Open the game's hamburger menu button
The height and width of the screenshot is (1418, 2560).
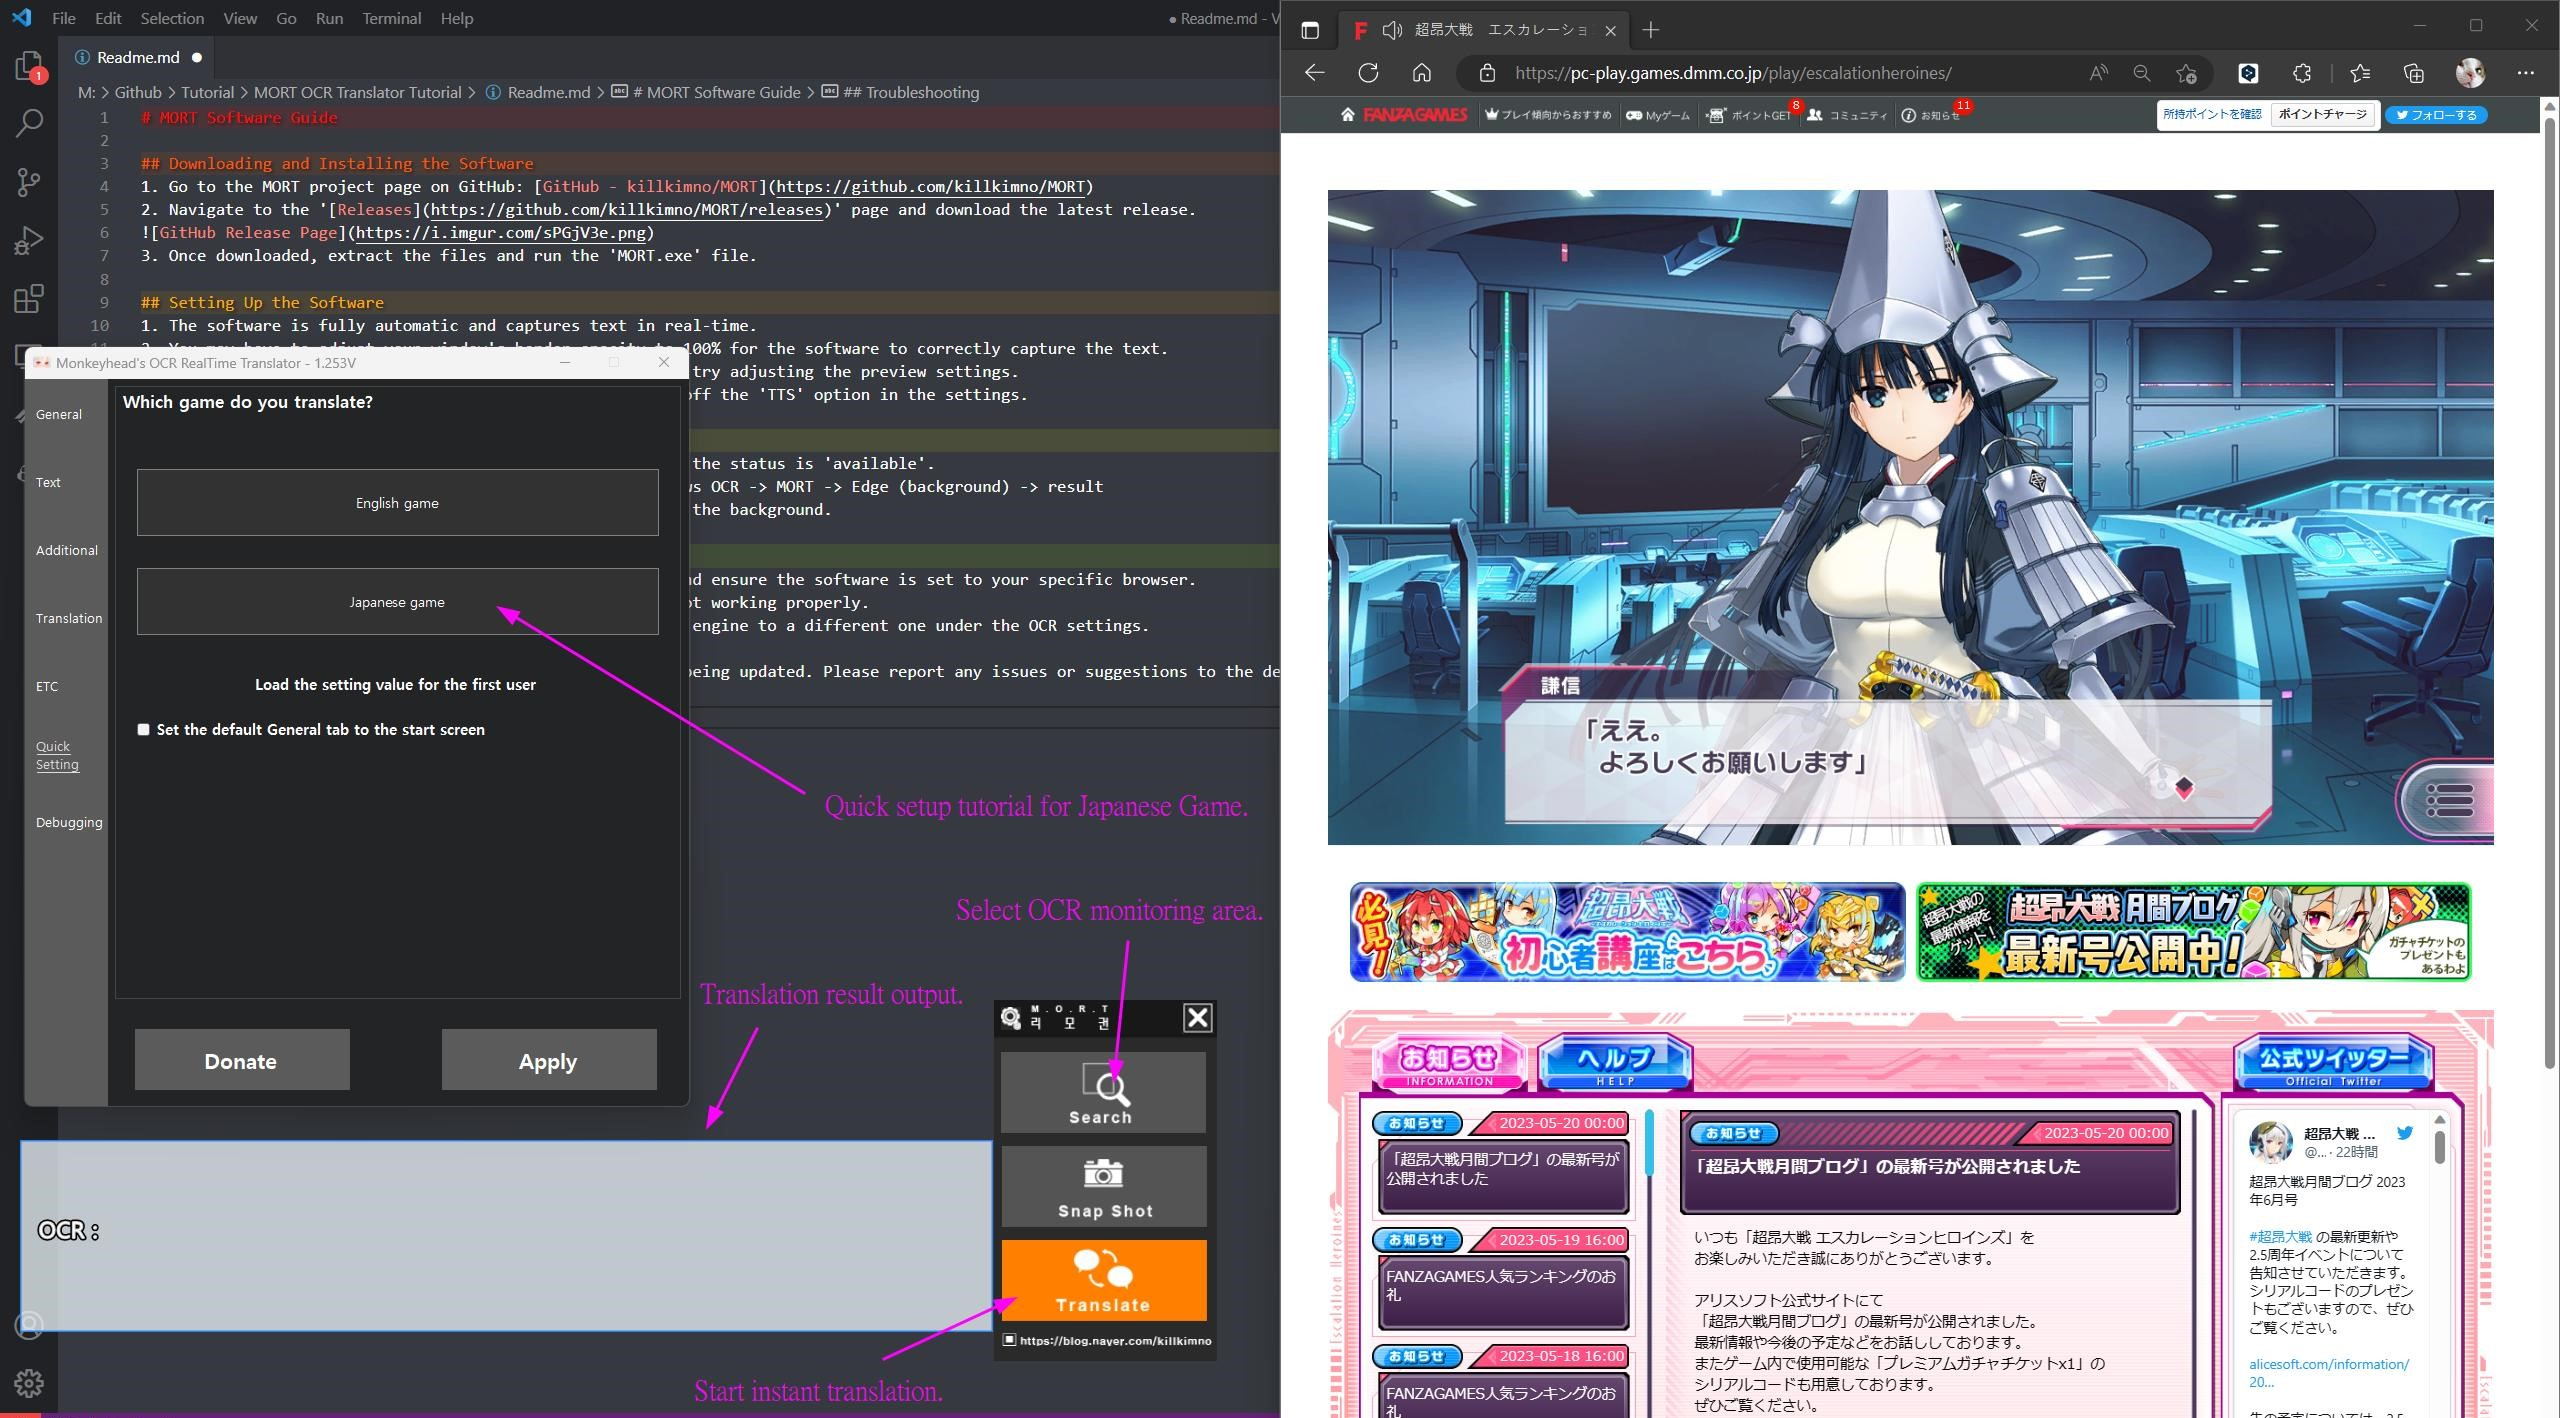point(2449,799)
